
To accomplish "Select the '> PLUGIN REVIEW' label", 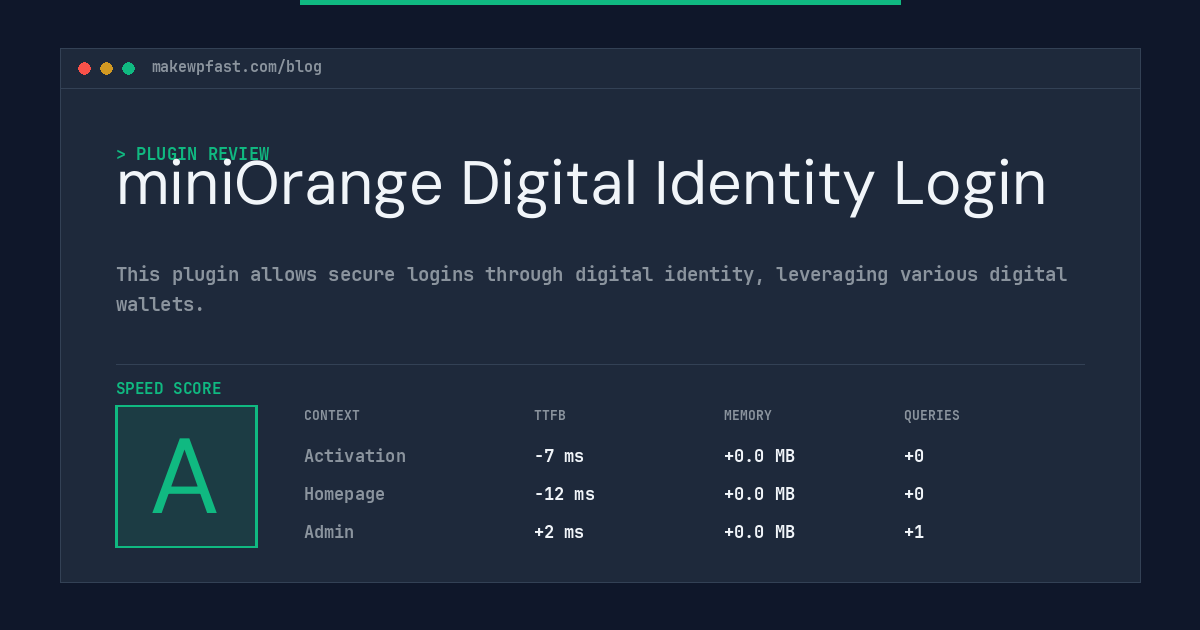I will pos(193,154).
